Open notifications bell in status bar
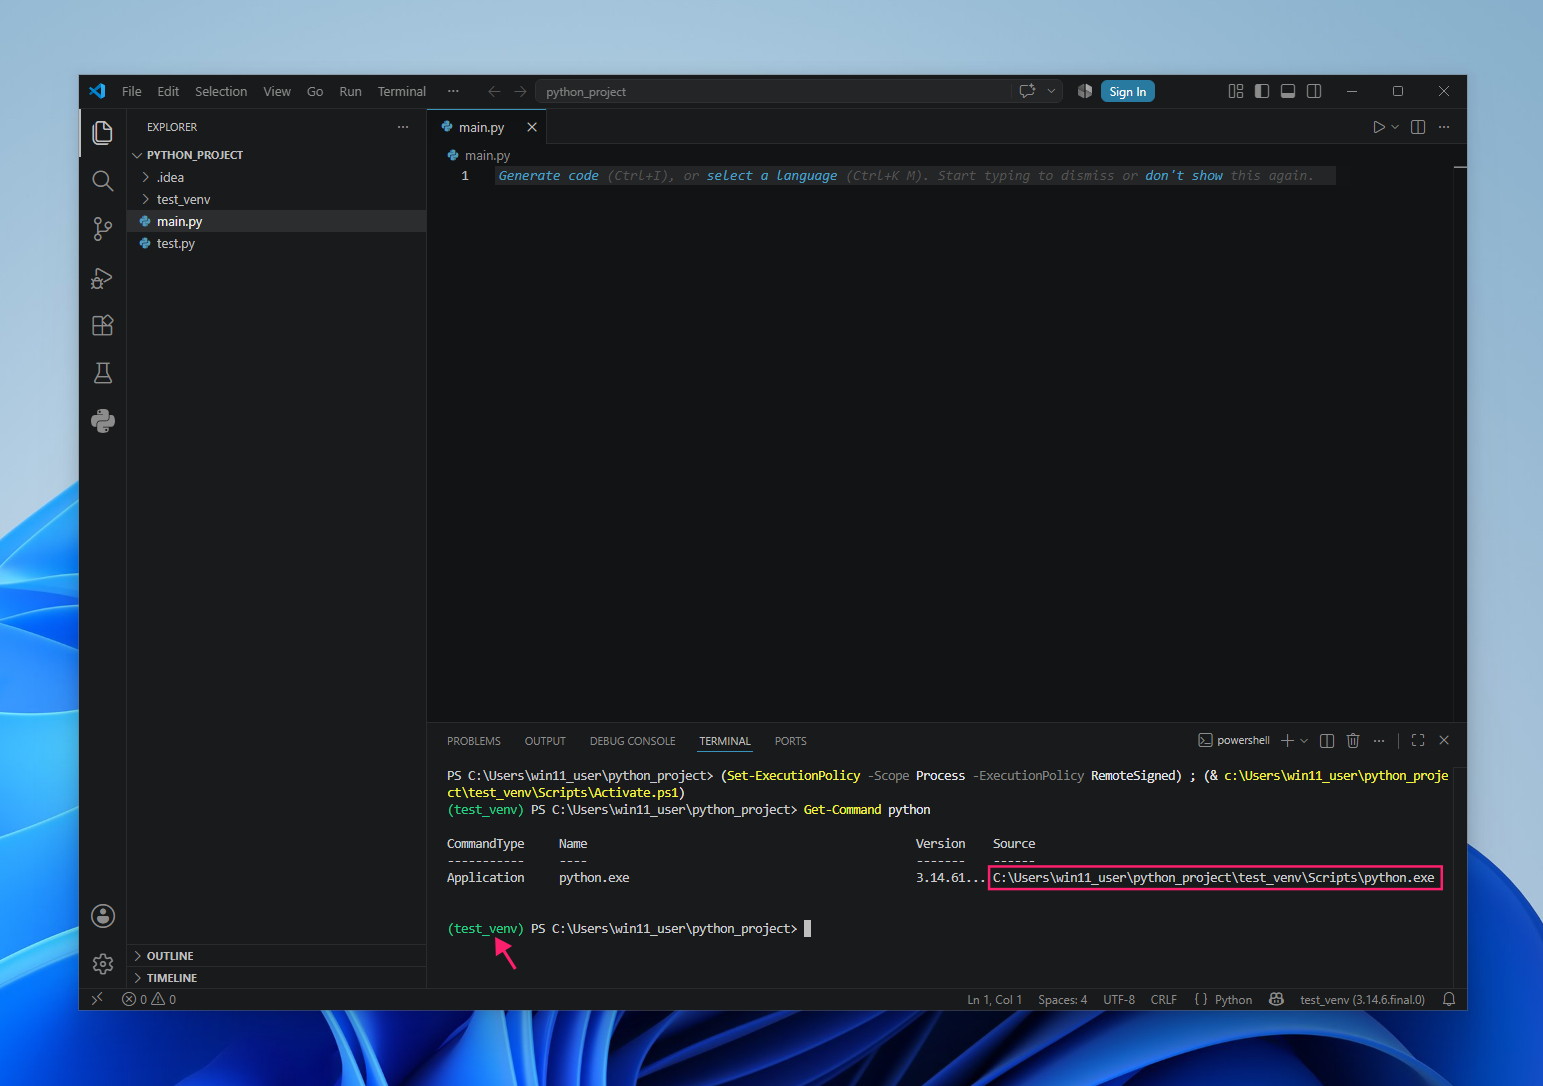Image resolution: width=1543 pixels, height=1086 pixels. [x=1449, y=999]
